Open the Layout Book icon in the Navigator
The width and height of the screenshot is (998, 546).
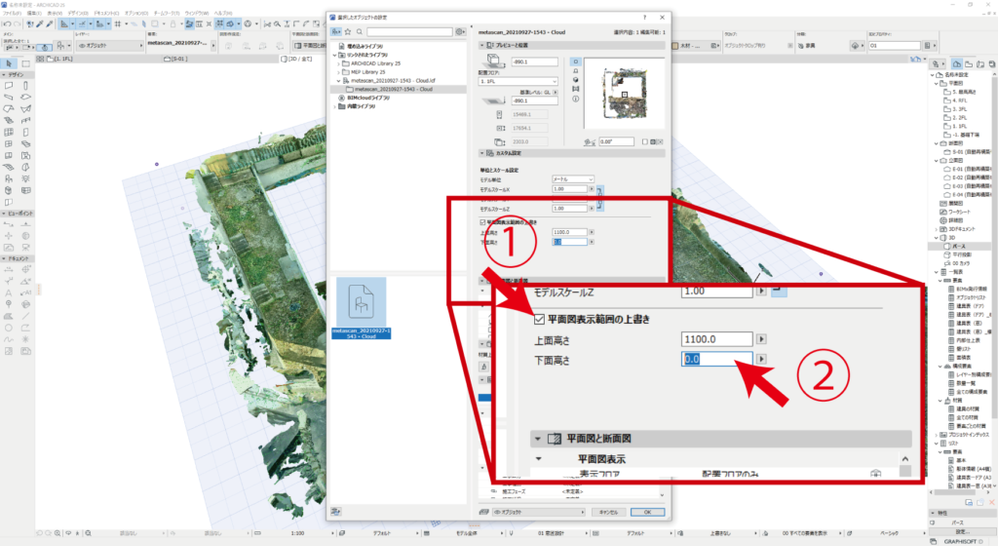coord(980,64)
